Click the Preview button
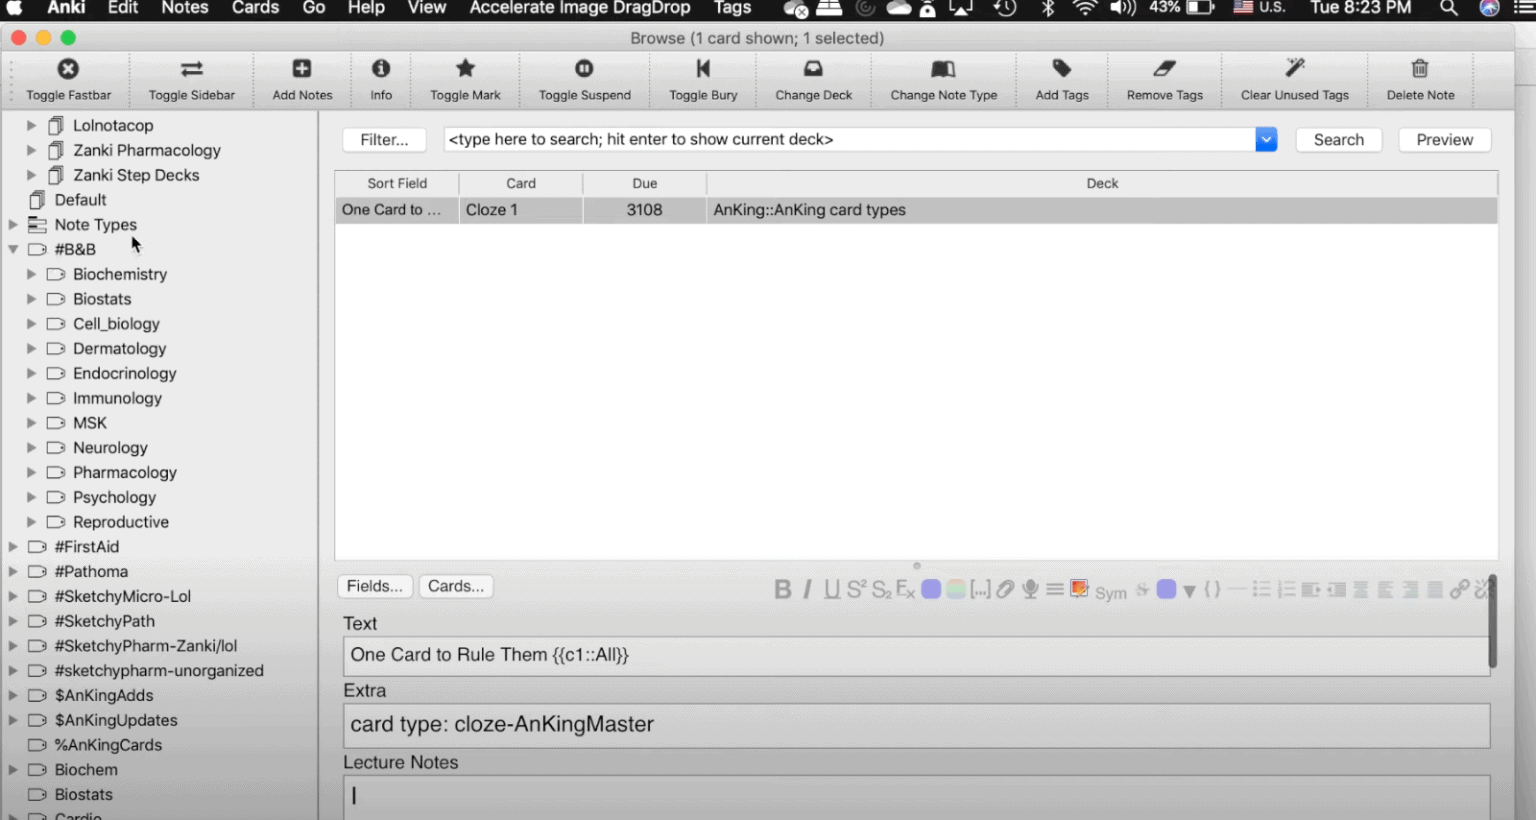 point(1443,139)
